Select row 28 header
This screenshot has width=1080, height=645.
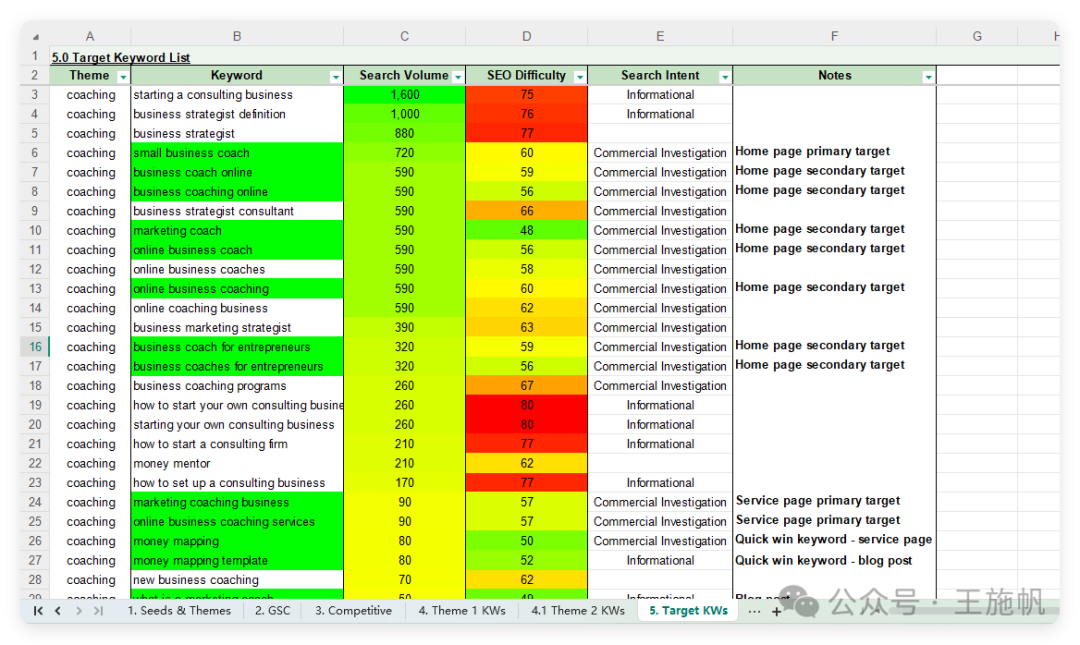[x=35, y=580]
